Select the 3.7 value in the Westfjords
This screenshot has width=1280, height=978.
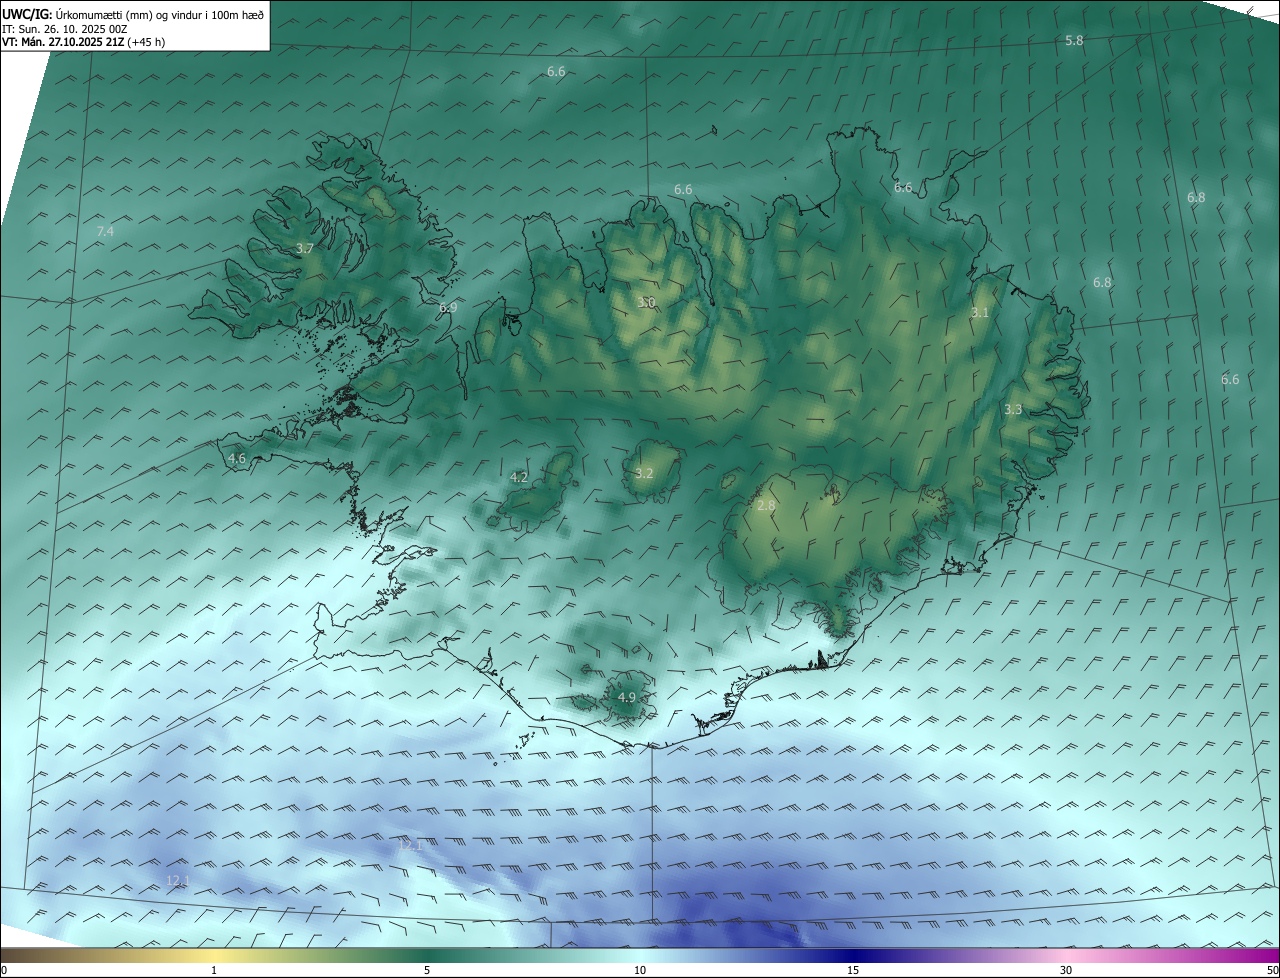(x=305, y=248)
